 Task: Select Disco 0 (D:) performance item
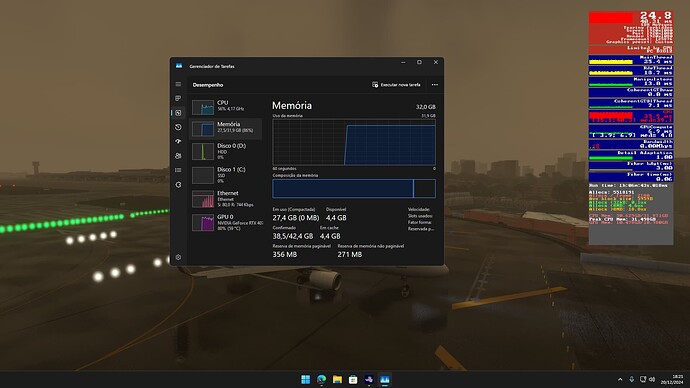point(226,151)
